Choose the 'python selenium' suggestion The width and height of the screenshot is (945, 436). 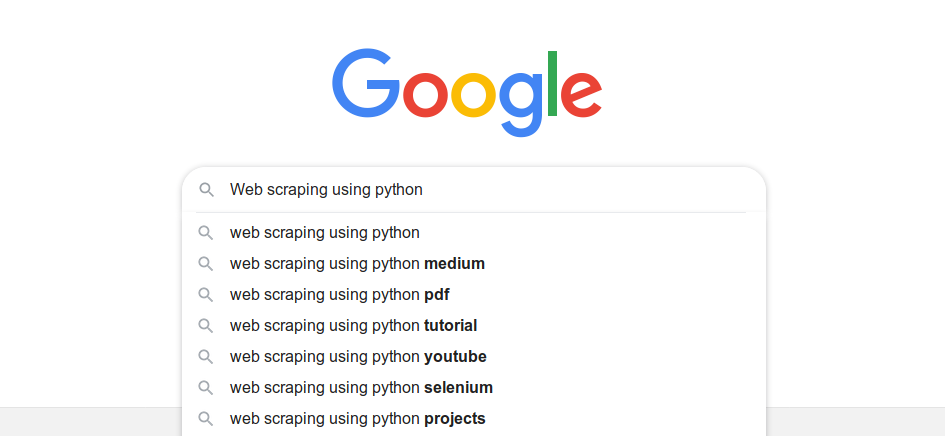(474, 388)
